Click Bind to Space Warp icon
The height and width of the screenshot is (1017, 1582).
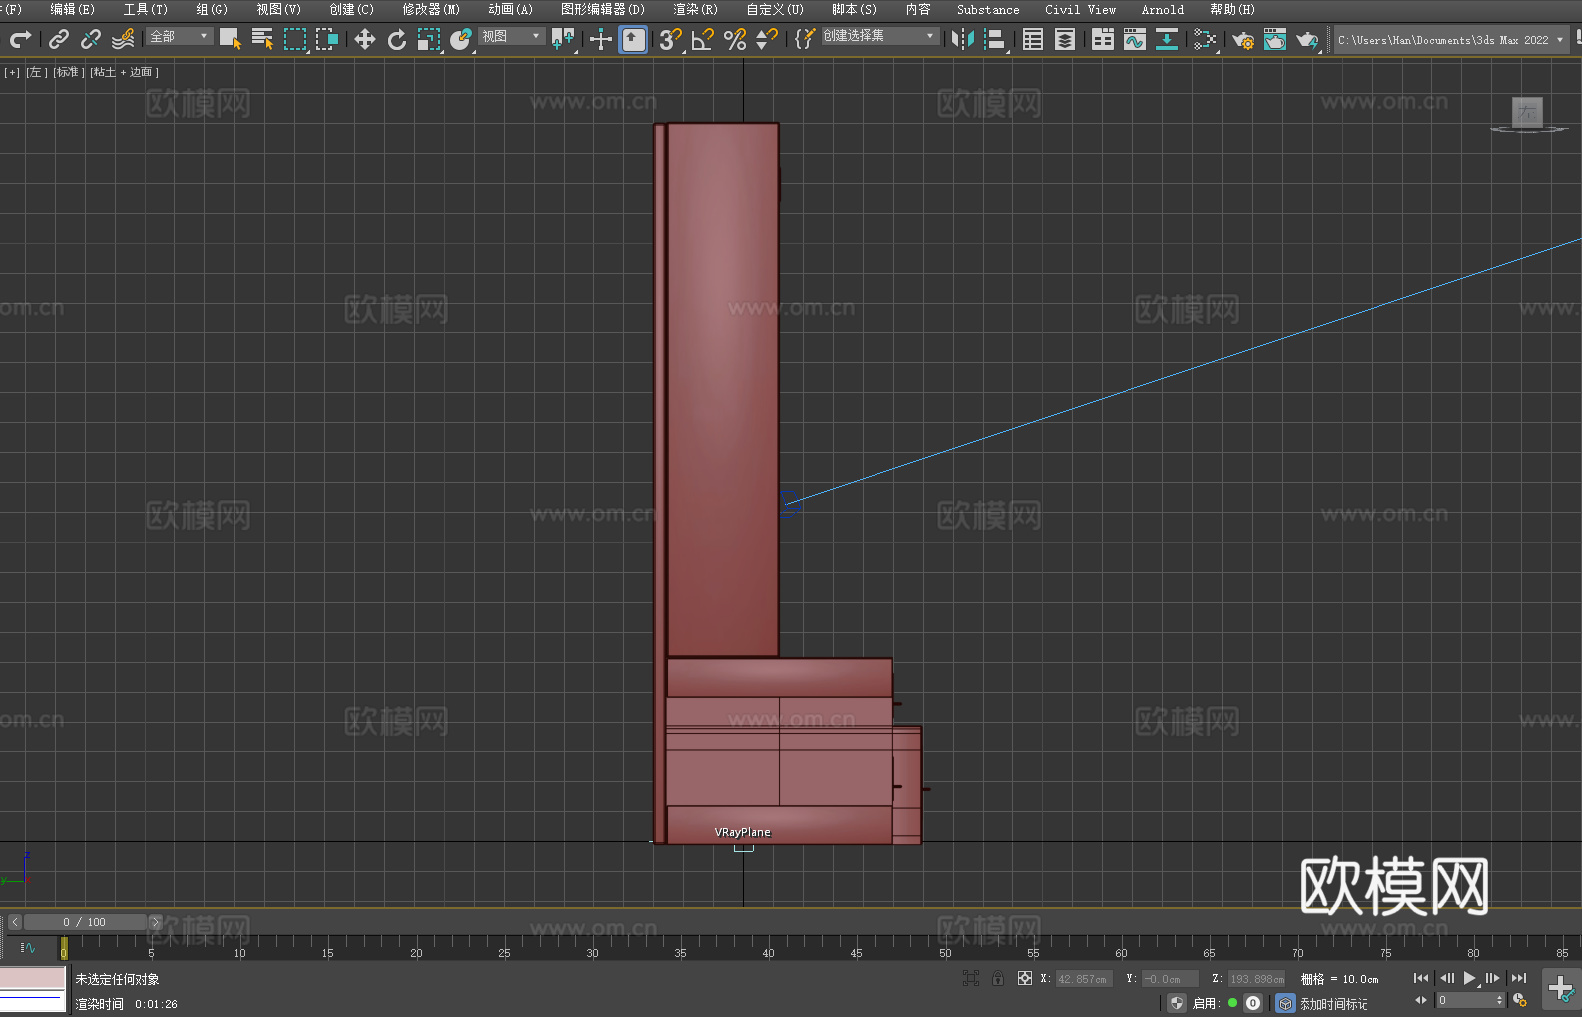123,39
